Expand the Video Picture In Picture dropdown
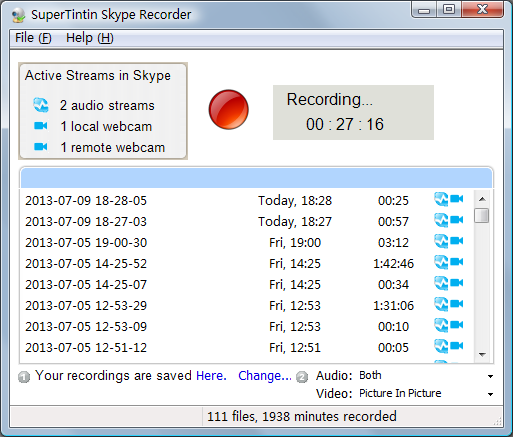The width and height of the screenshot is (513, 437). [x=426, y=394]
